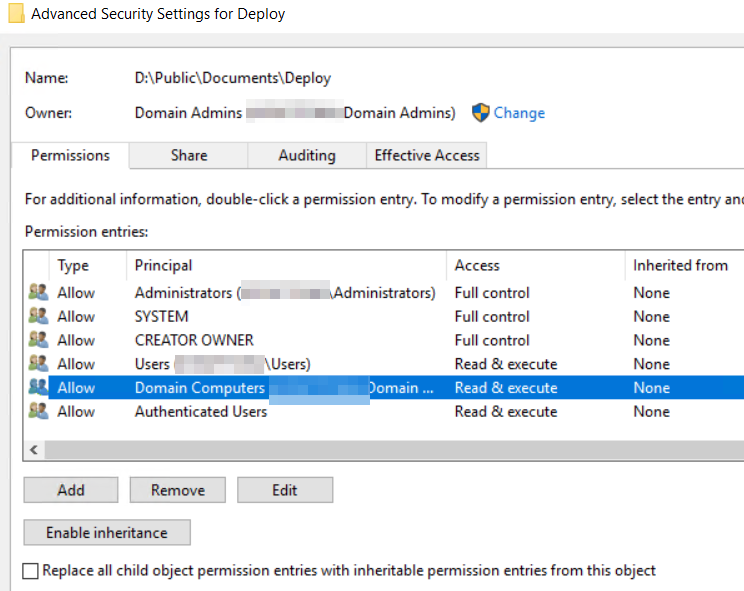Image resolution: width=744 pixels, height=591 pixels.
Task: Click the Domain Computers entry group icon
Action: coord(38,388)
